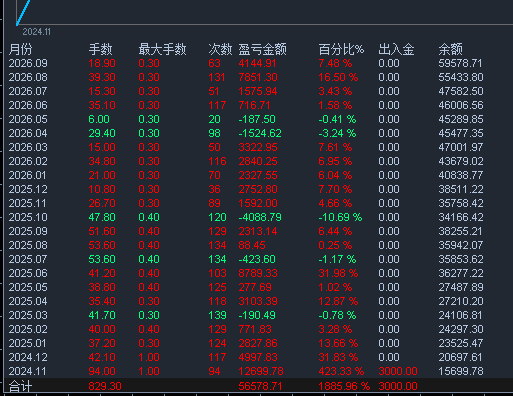The height and width of the screenshot is (396, 513).
Task: Click the 合计 total row label
Action: (20, 387)
